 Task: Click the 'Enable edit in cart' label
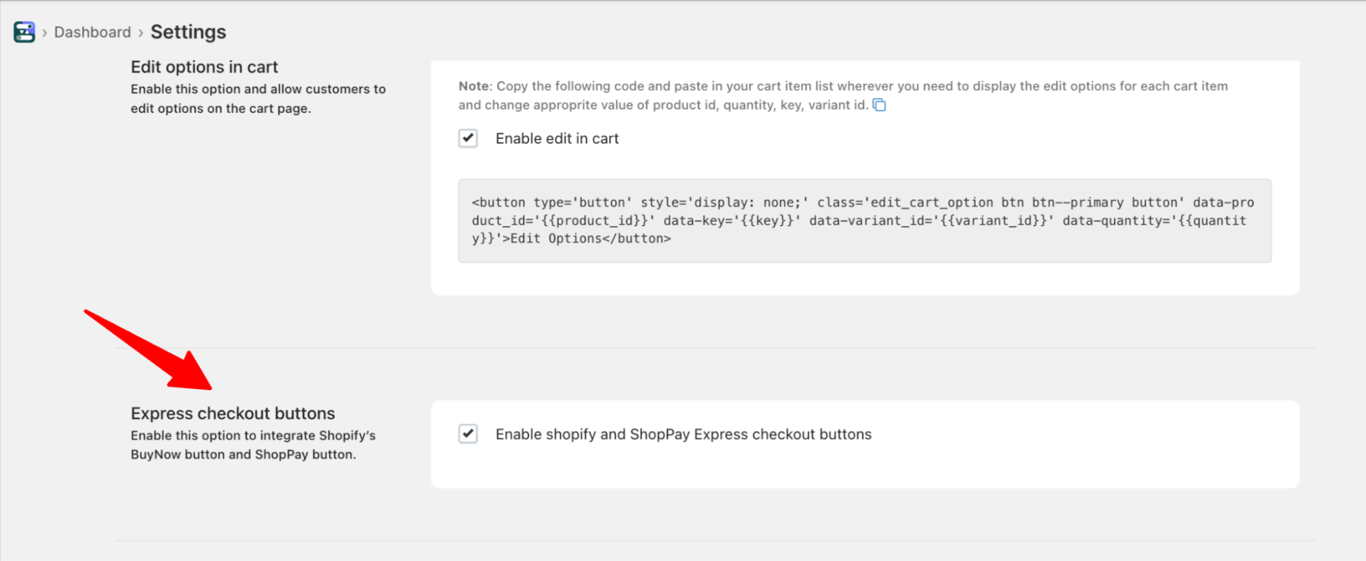[x=557, y=139]
